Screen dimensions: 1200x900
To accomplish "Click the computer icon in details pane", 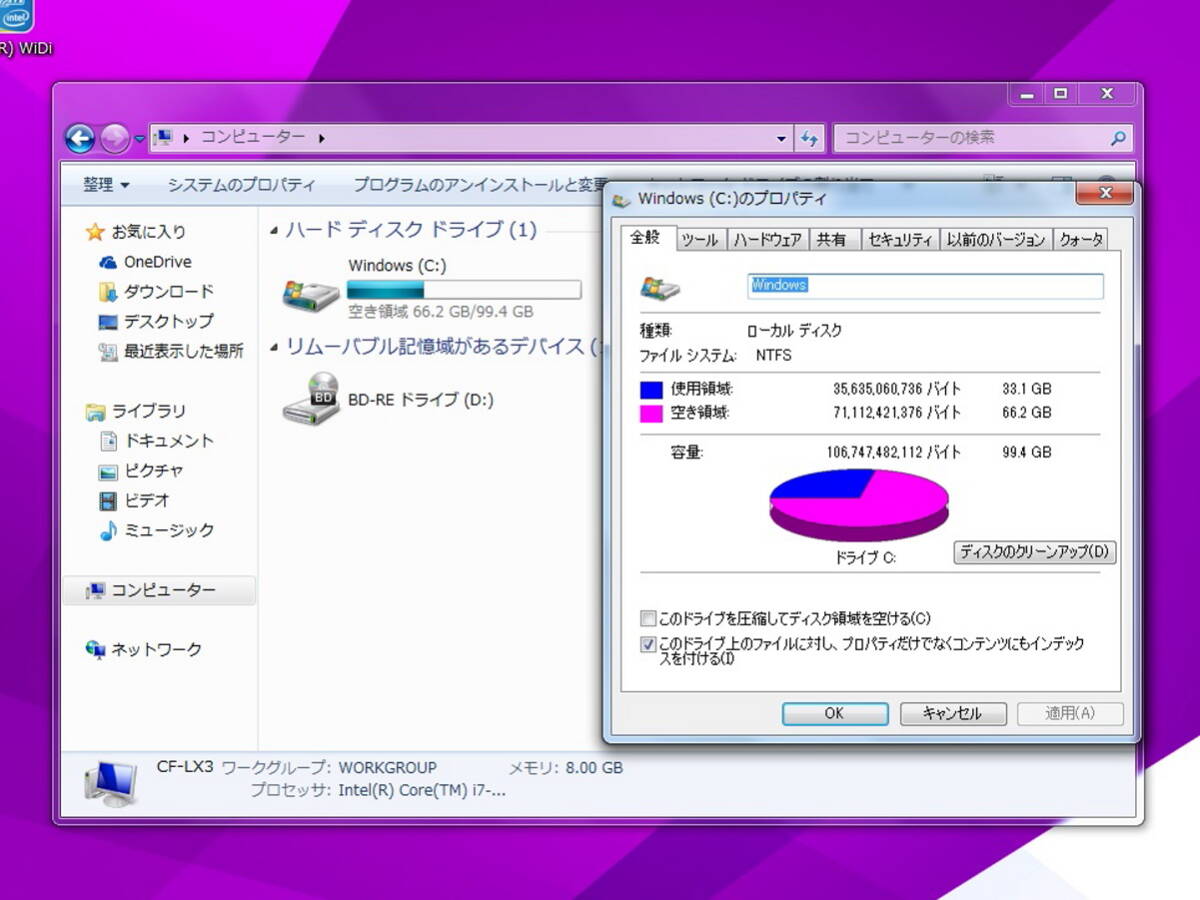I will pos(110,785).
